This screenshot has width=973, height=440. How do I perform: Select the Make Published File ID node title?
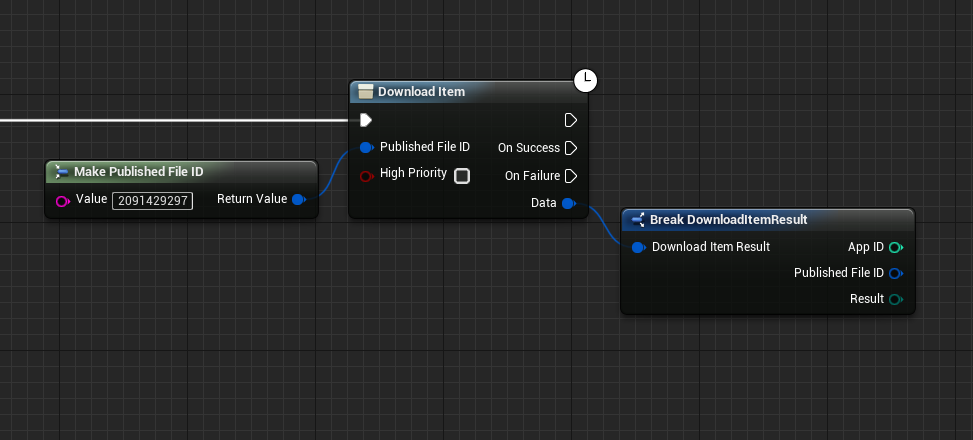(139, 172)
